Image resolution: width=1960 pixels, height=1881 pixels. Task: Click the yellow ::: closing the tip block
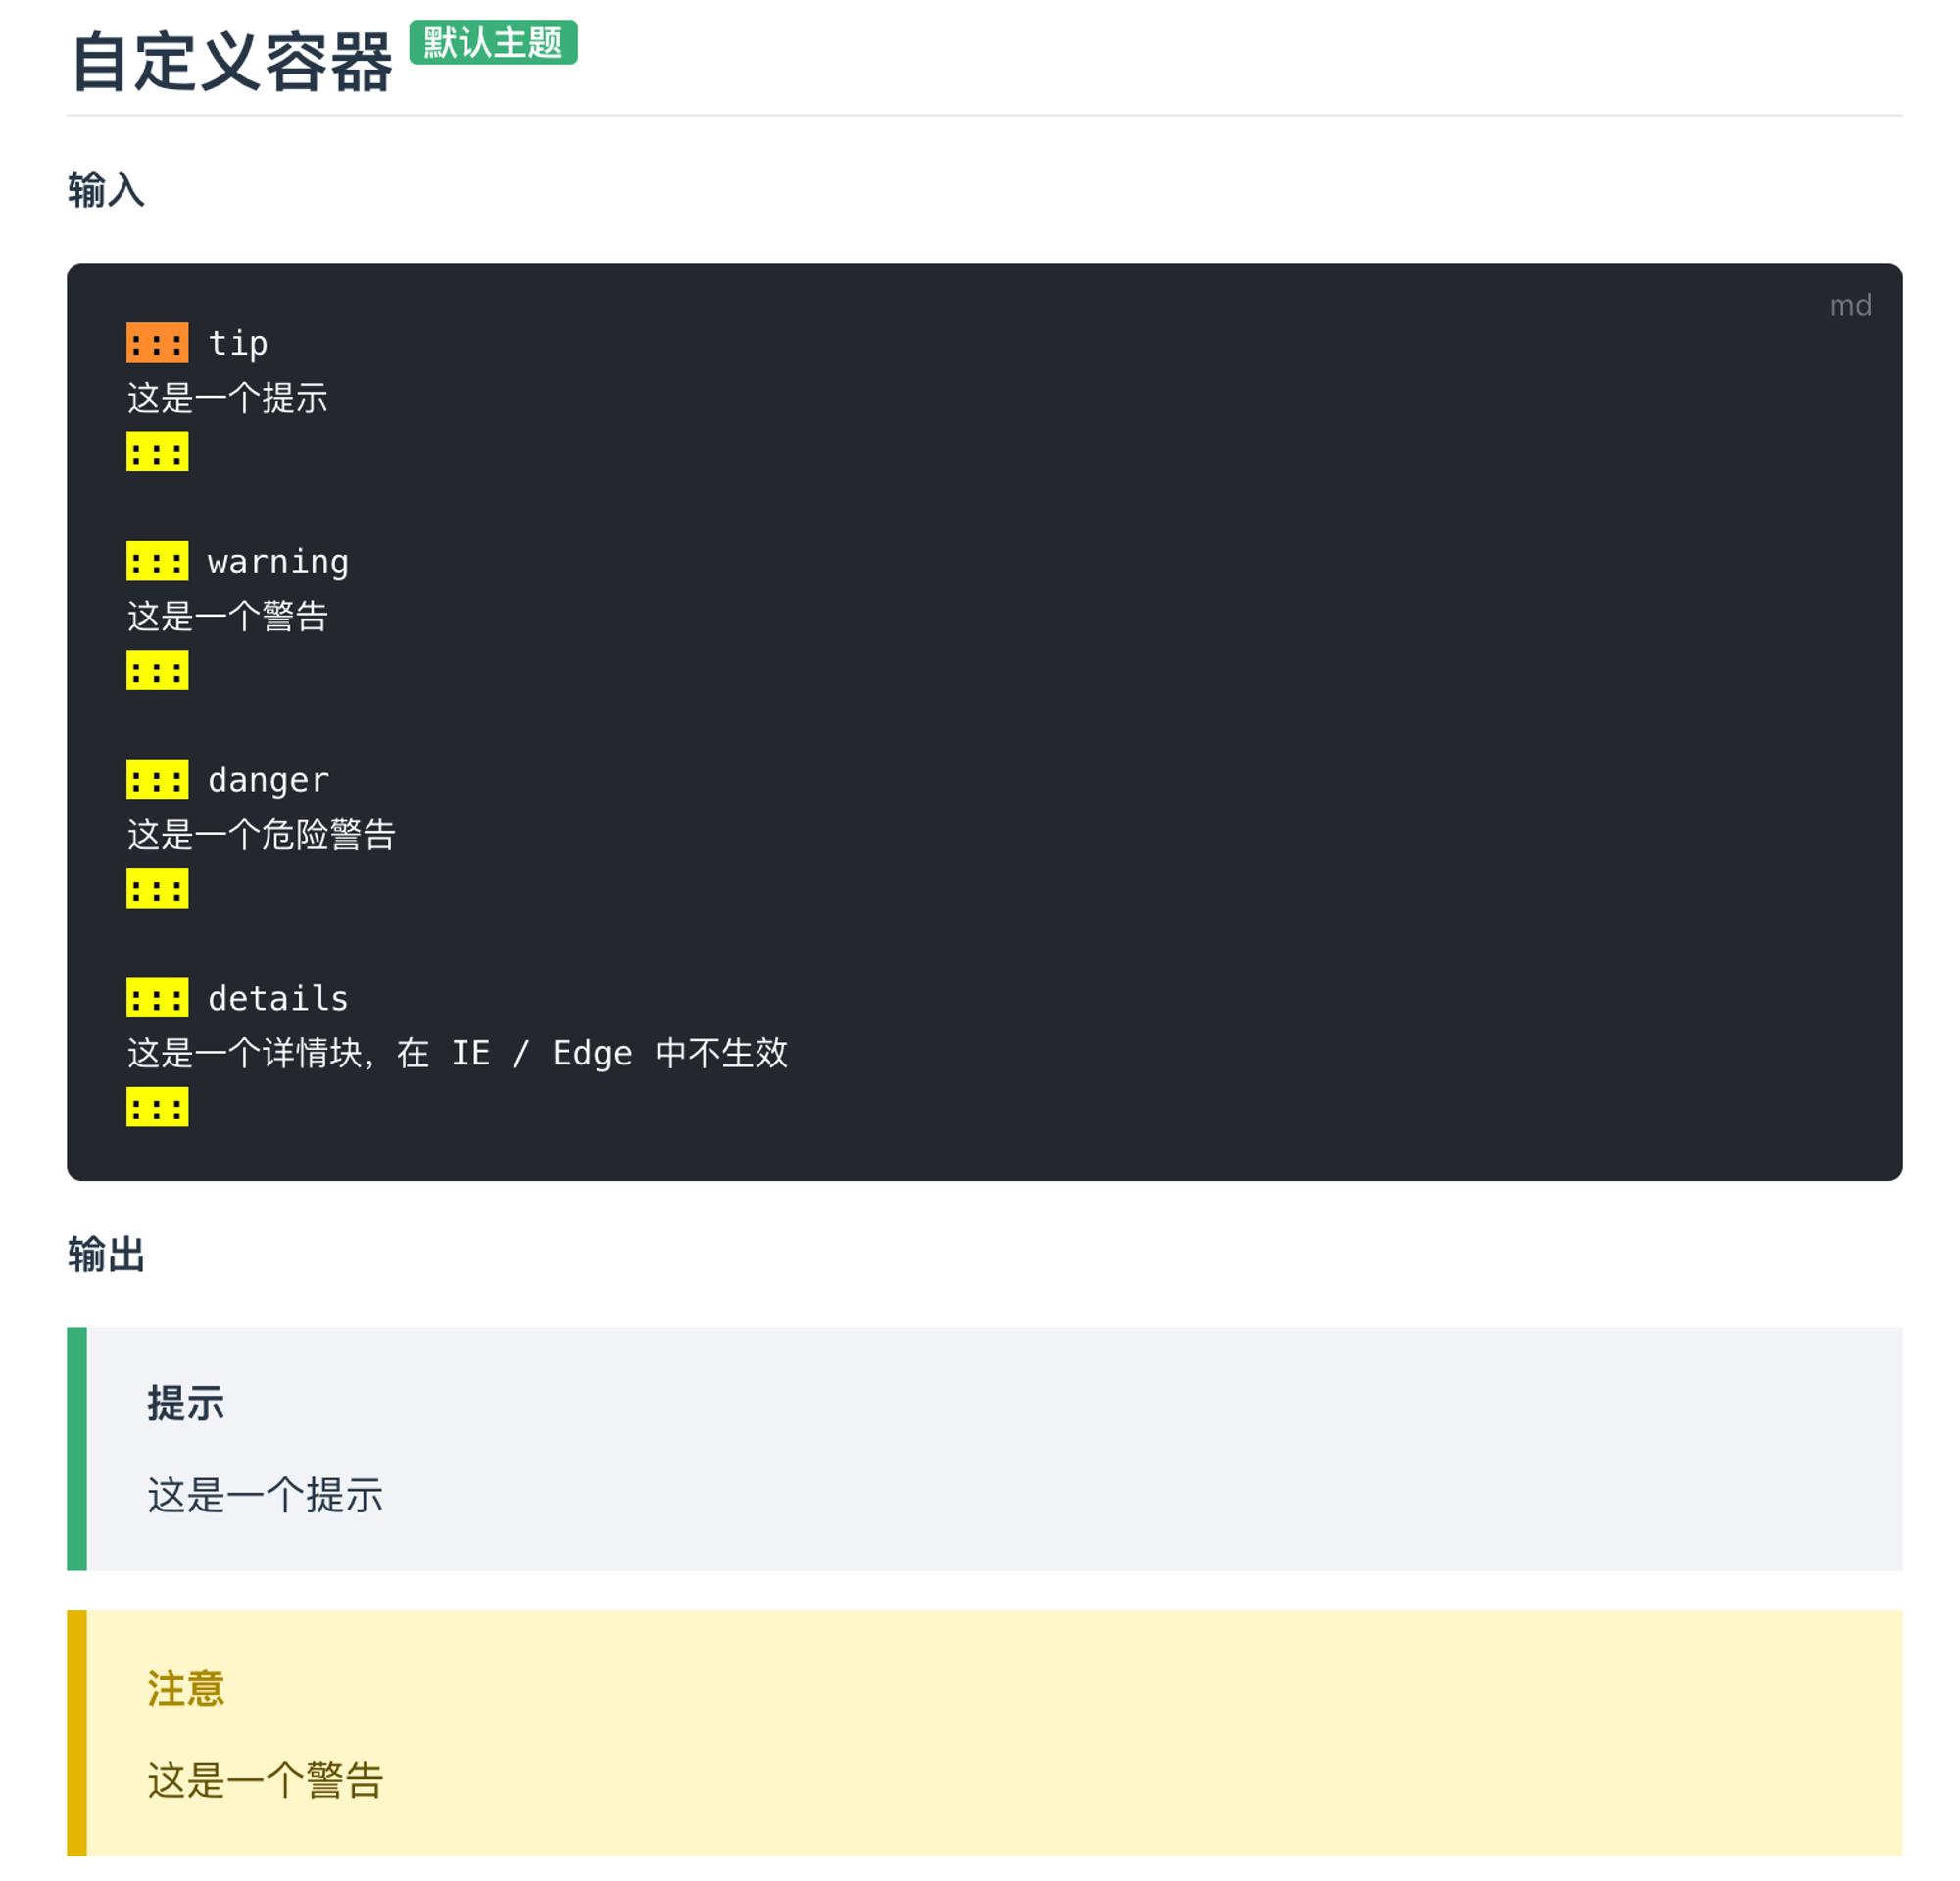(x=157, y=452)
